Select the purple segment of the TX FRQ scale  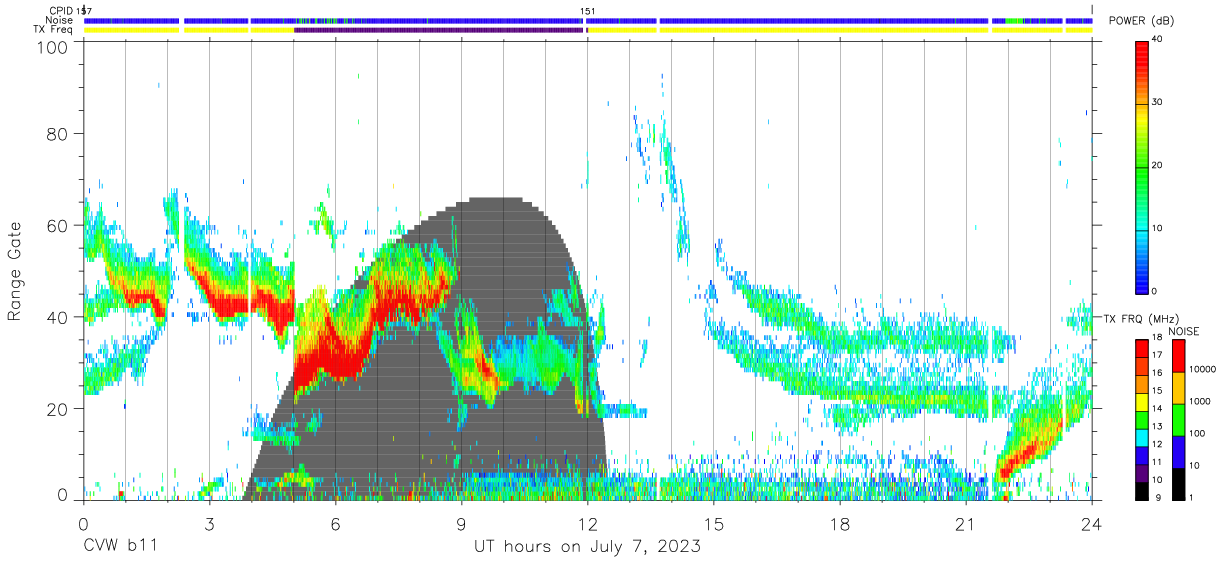click(x=1142, y=473)
